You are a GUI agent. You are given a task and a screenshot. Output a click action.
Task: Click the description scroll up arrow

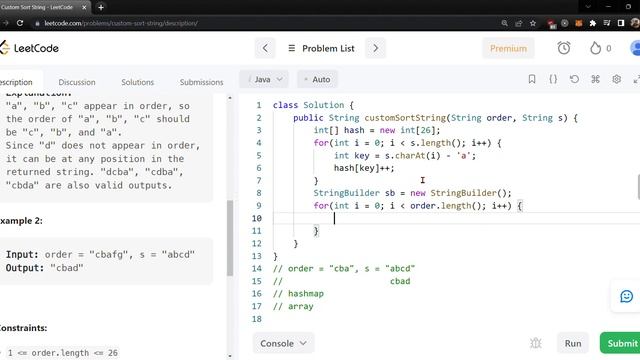point(230,98)
